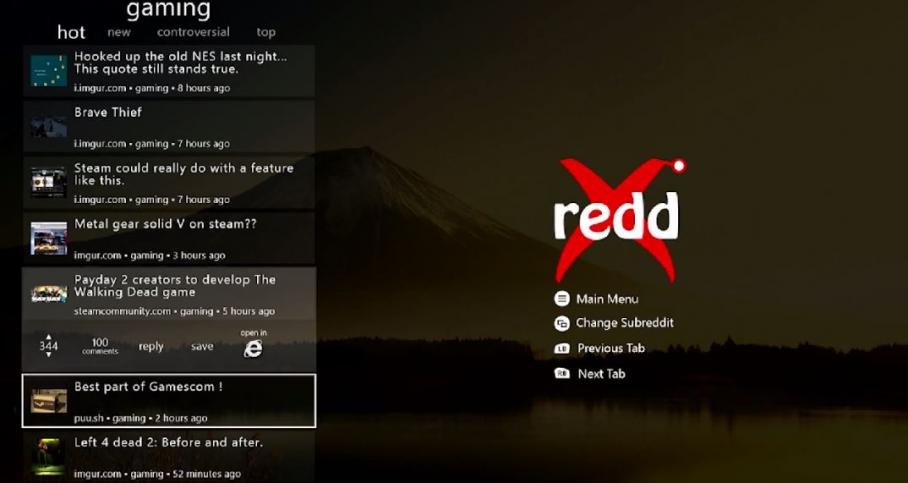Click the Left 4 dead 2 thumbnail
Screen dimensions: 908x483
pyautogui.click(x=48, y=455)
